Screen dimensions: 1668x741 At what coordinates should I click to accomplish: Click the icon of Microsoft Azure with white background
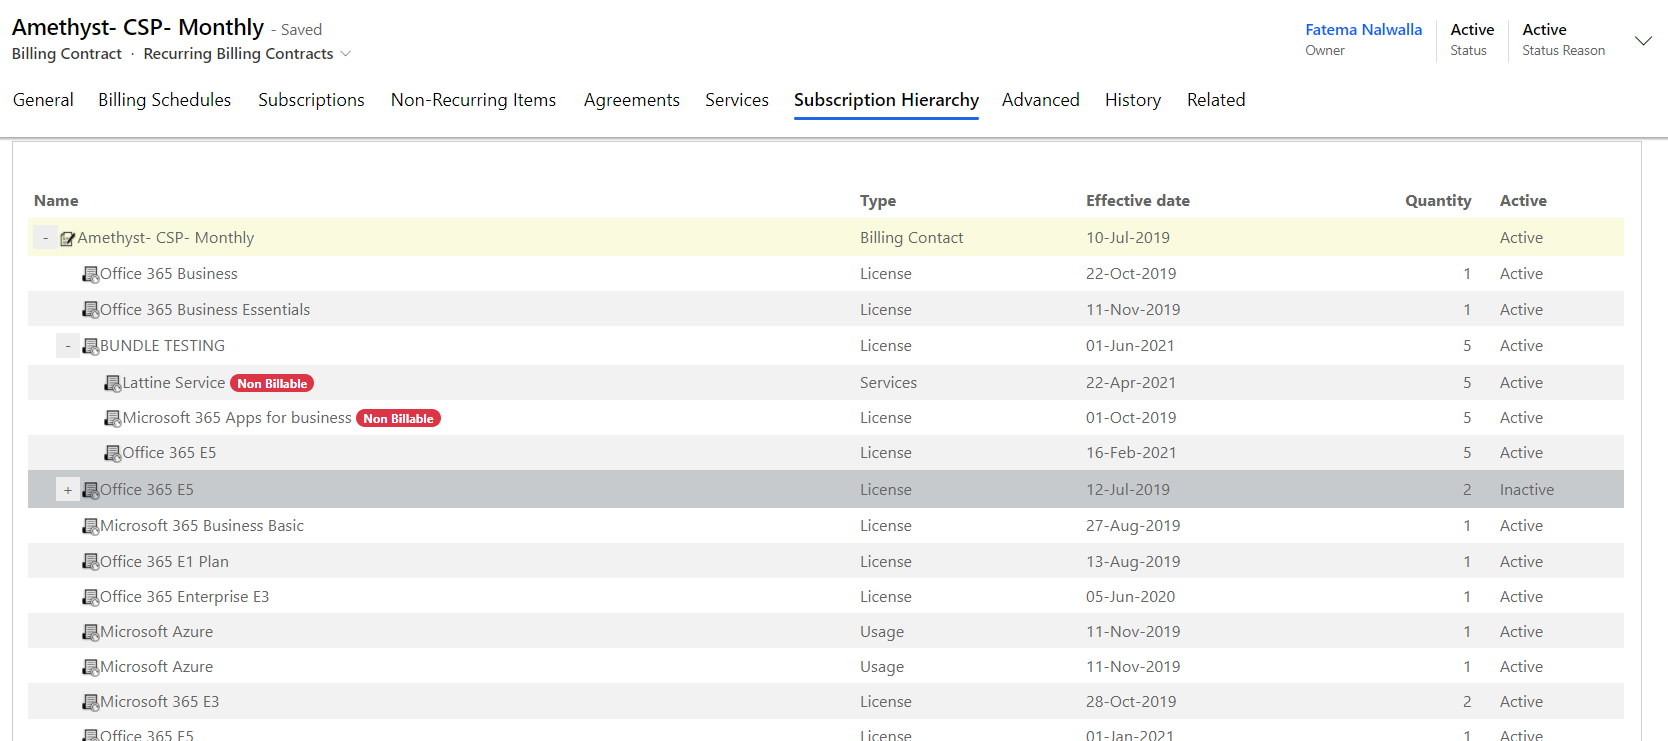pyautogui.click(x=90, y=667)
